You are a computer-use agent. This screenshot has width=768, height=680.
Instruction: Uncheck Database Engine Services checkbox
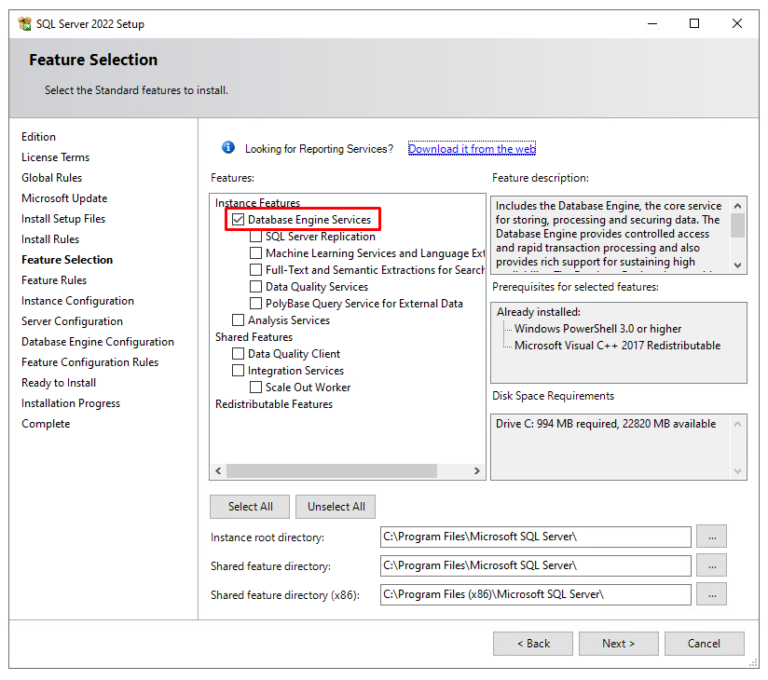(238, 219)
